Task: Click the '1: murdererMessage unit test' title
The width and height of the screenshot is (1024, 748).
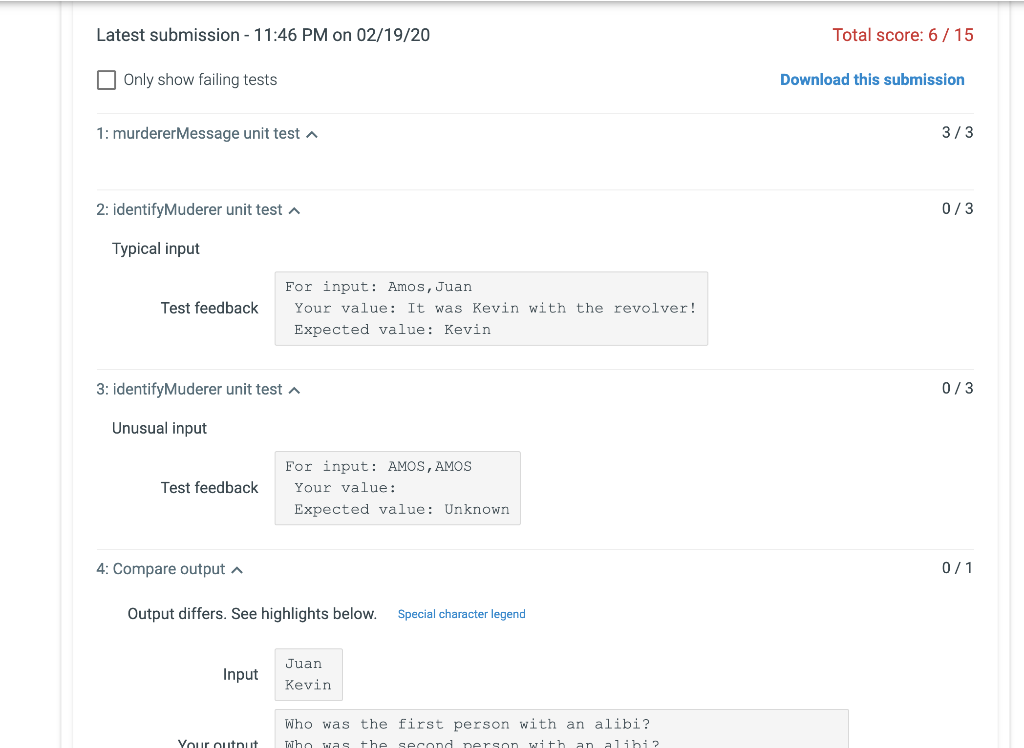Action: pos(198,133)
